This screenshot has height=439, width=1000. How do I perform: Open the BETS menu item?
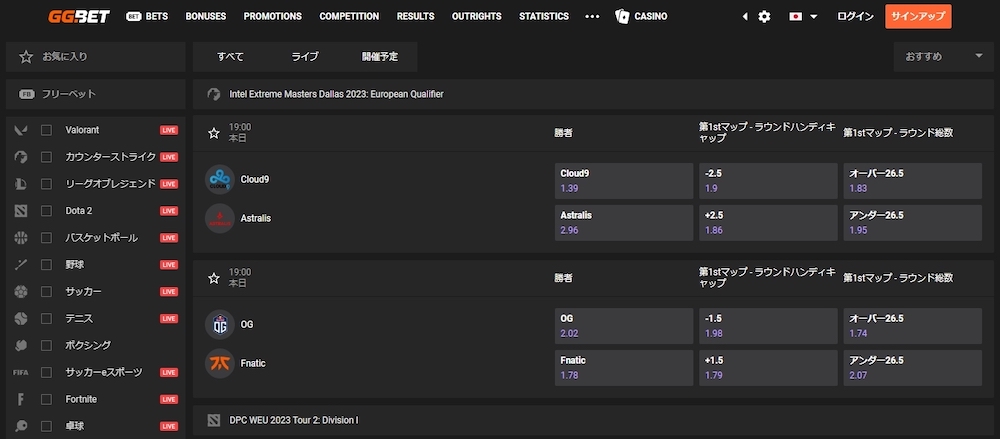click(147, 17)
